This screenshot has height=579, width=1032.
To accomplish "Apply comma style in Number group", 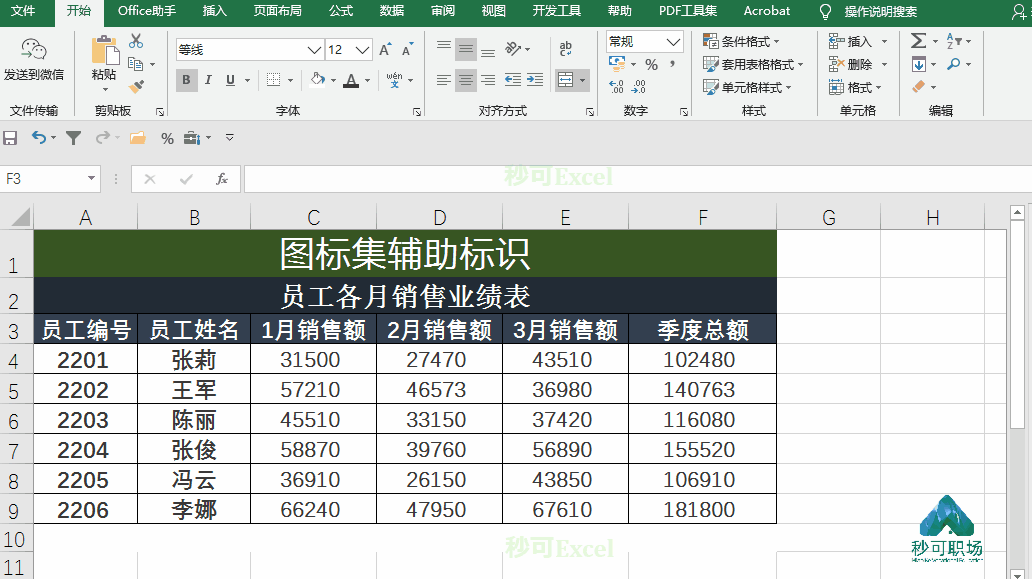I will coord(673,64).
